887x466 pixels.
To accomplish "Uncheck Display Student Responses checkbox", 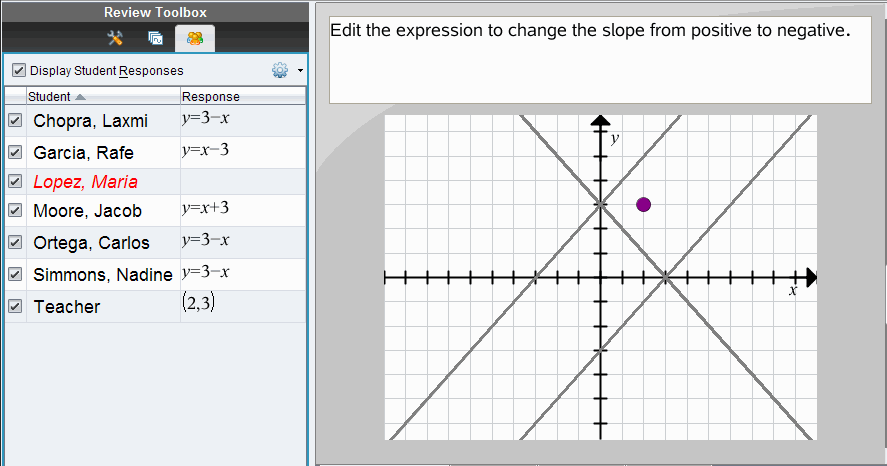I will pyautogui.click(x=19, y=71).
